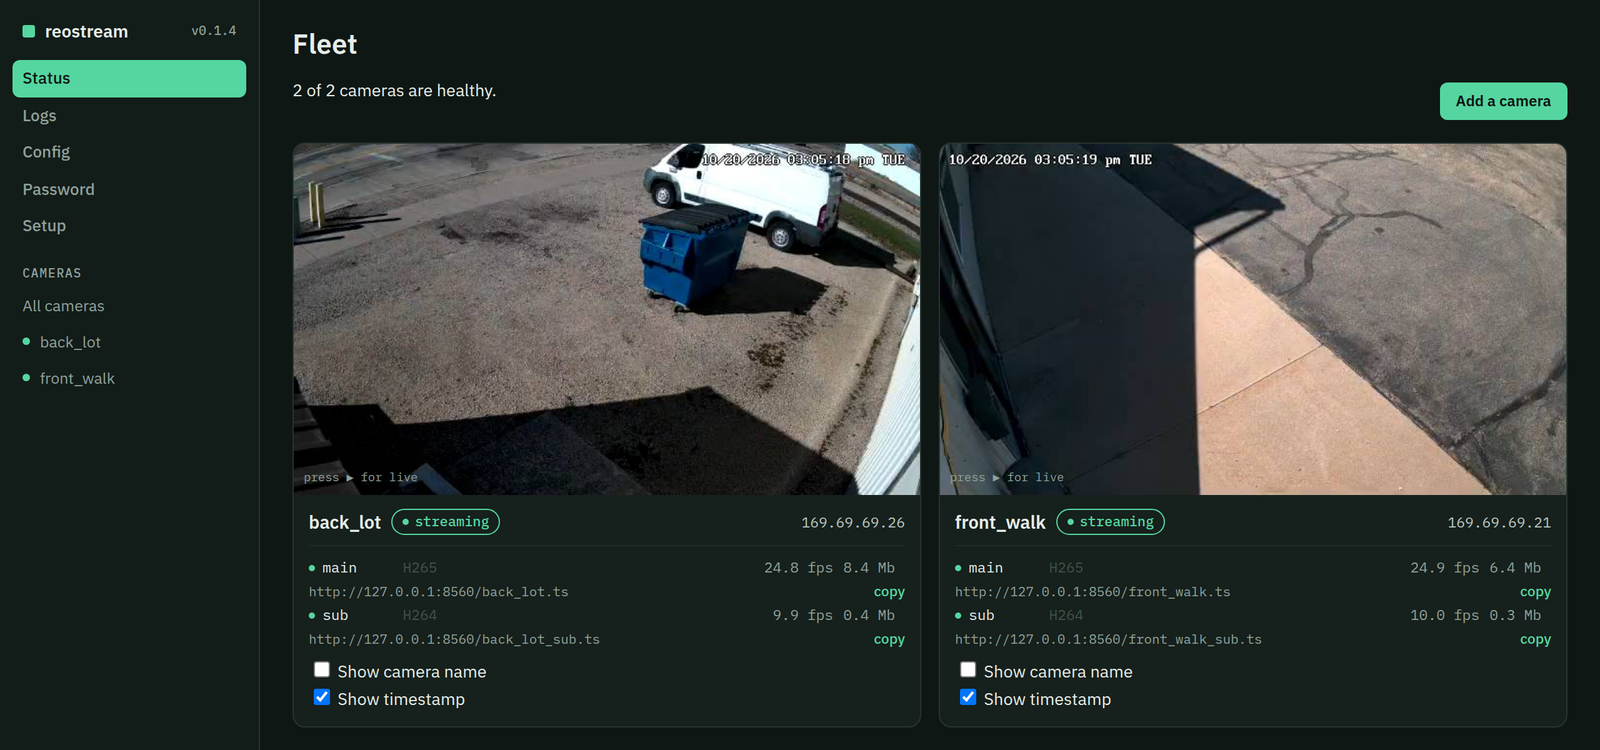Select IP address 169.69.69.21
The height and width of the screenshot is (750, 1600).
point(1499,523)
